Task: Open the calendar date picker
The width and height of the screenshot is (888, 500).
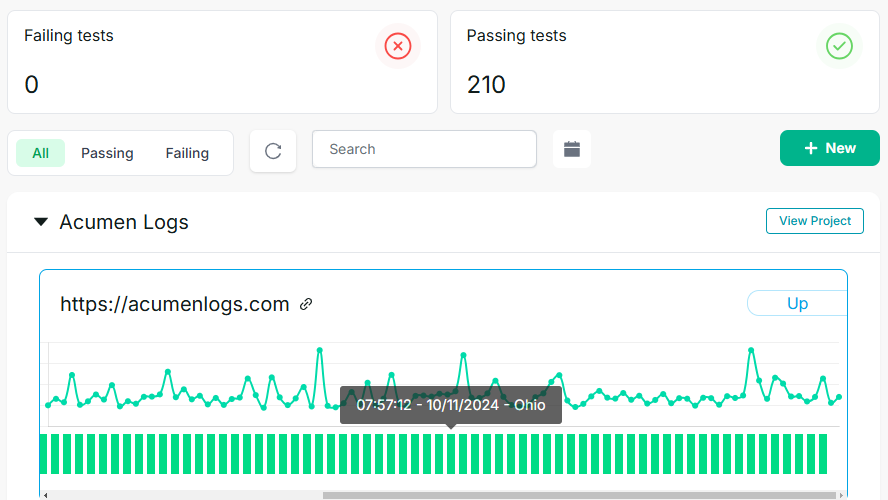Action: (572, 149)
